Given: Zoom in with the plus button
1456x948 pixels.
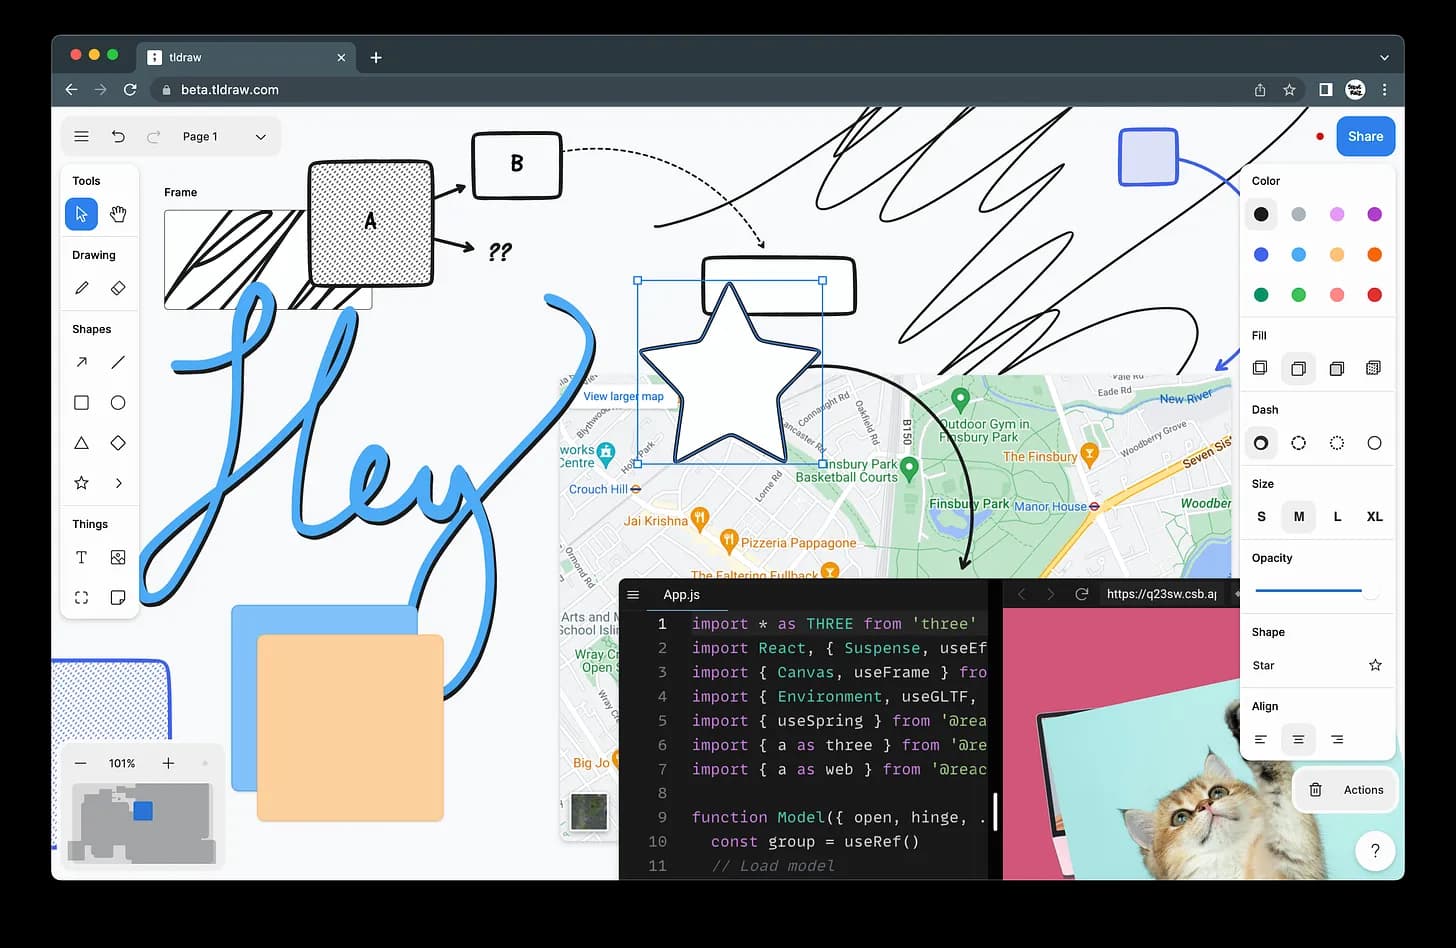Looking at the screenshot, I should tap(168, 763).
